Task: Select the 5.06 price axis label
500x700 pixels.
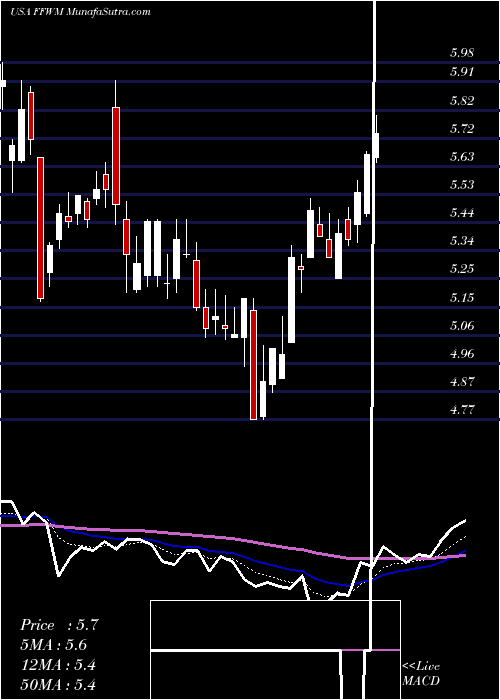Action: click(462, 326)
